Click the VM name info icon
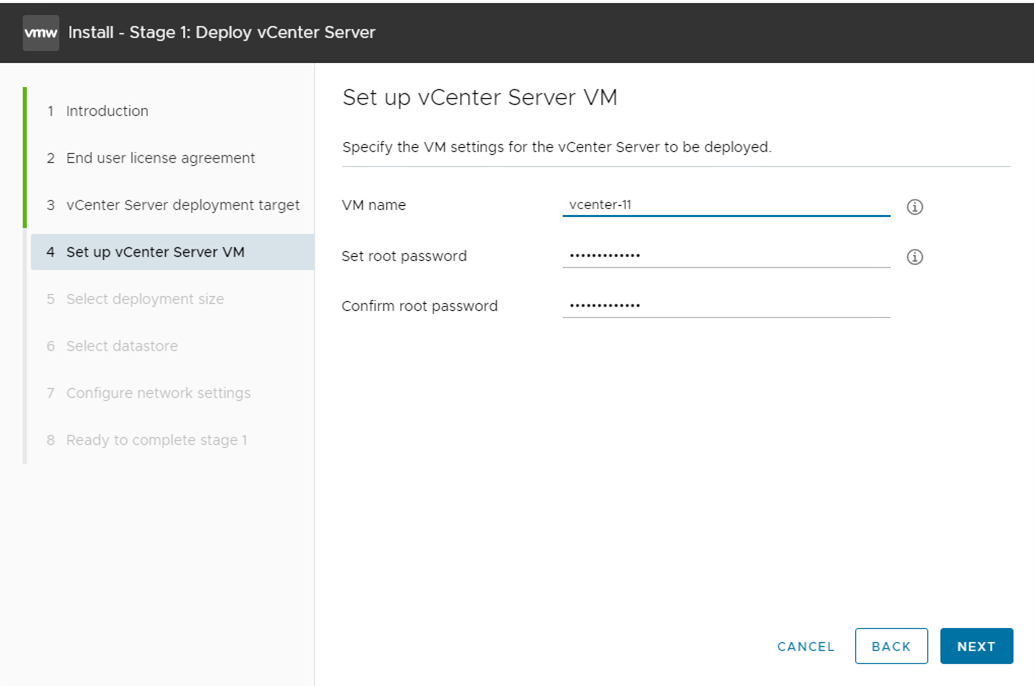 [914, 207]
